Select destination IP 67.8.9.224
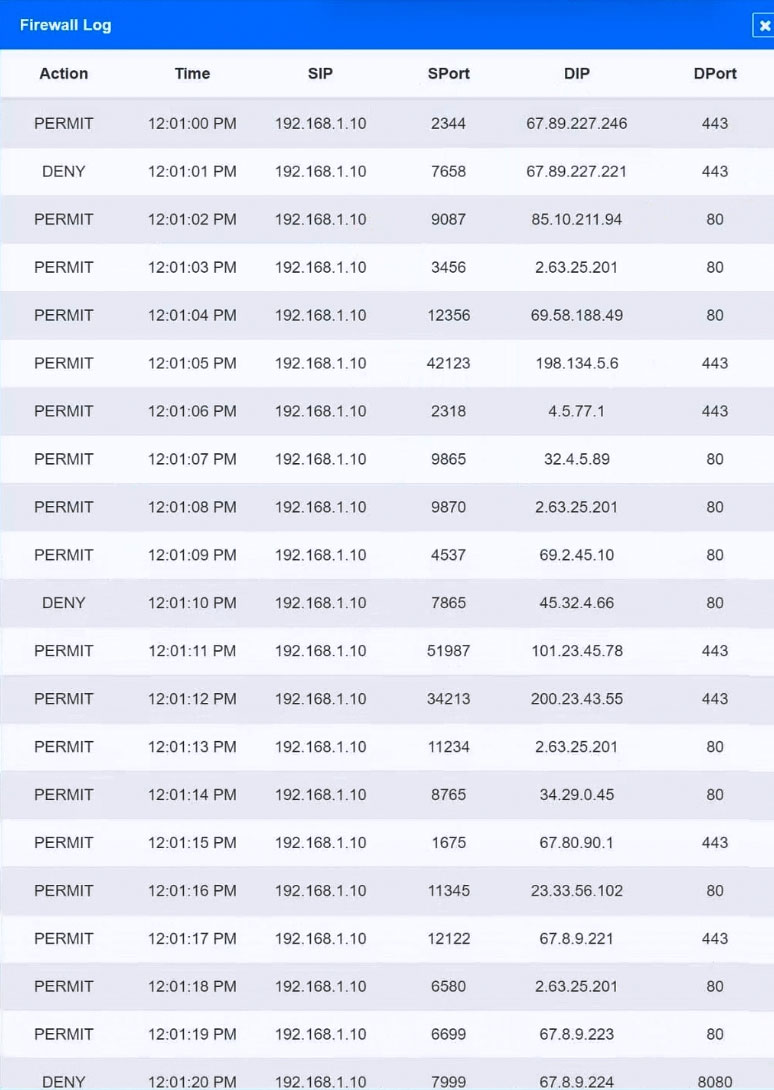This screenshot has width=774, height=1090. [577, 1082]
